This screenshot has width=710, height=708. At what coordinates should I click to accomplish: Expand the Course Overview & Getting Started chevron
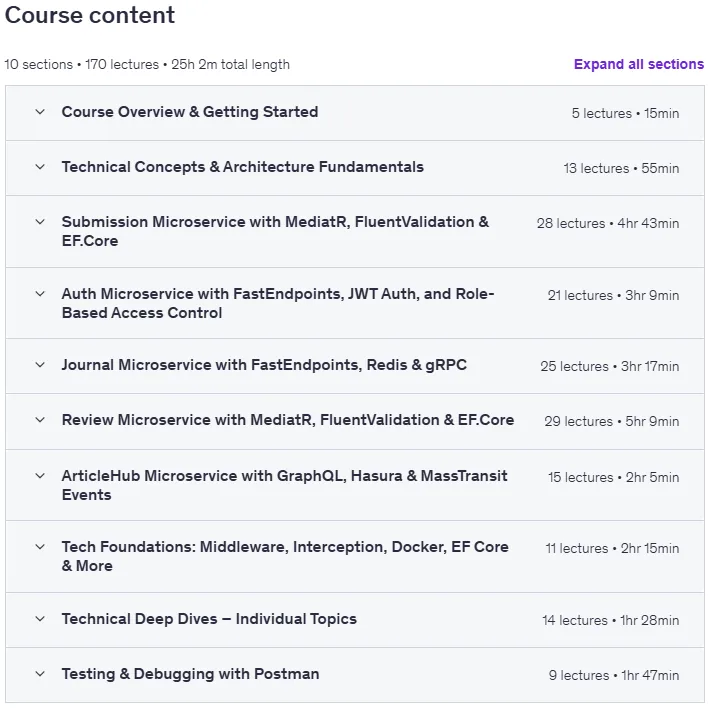(x=40, y=112)
